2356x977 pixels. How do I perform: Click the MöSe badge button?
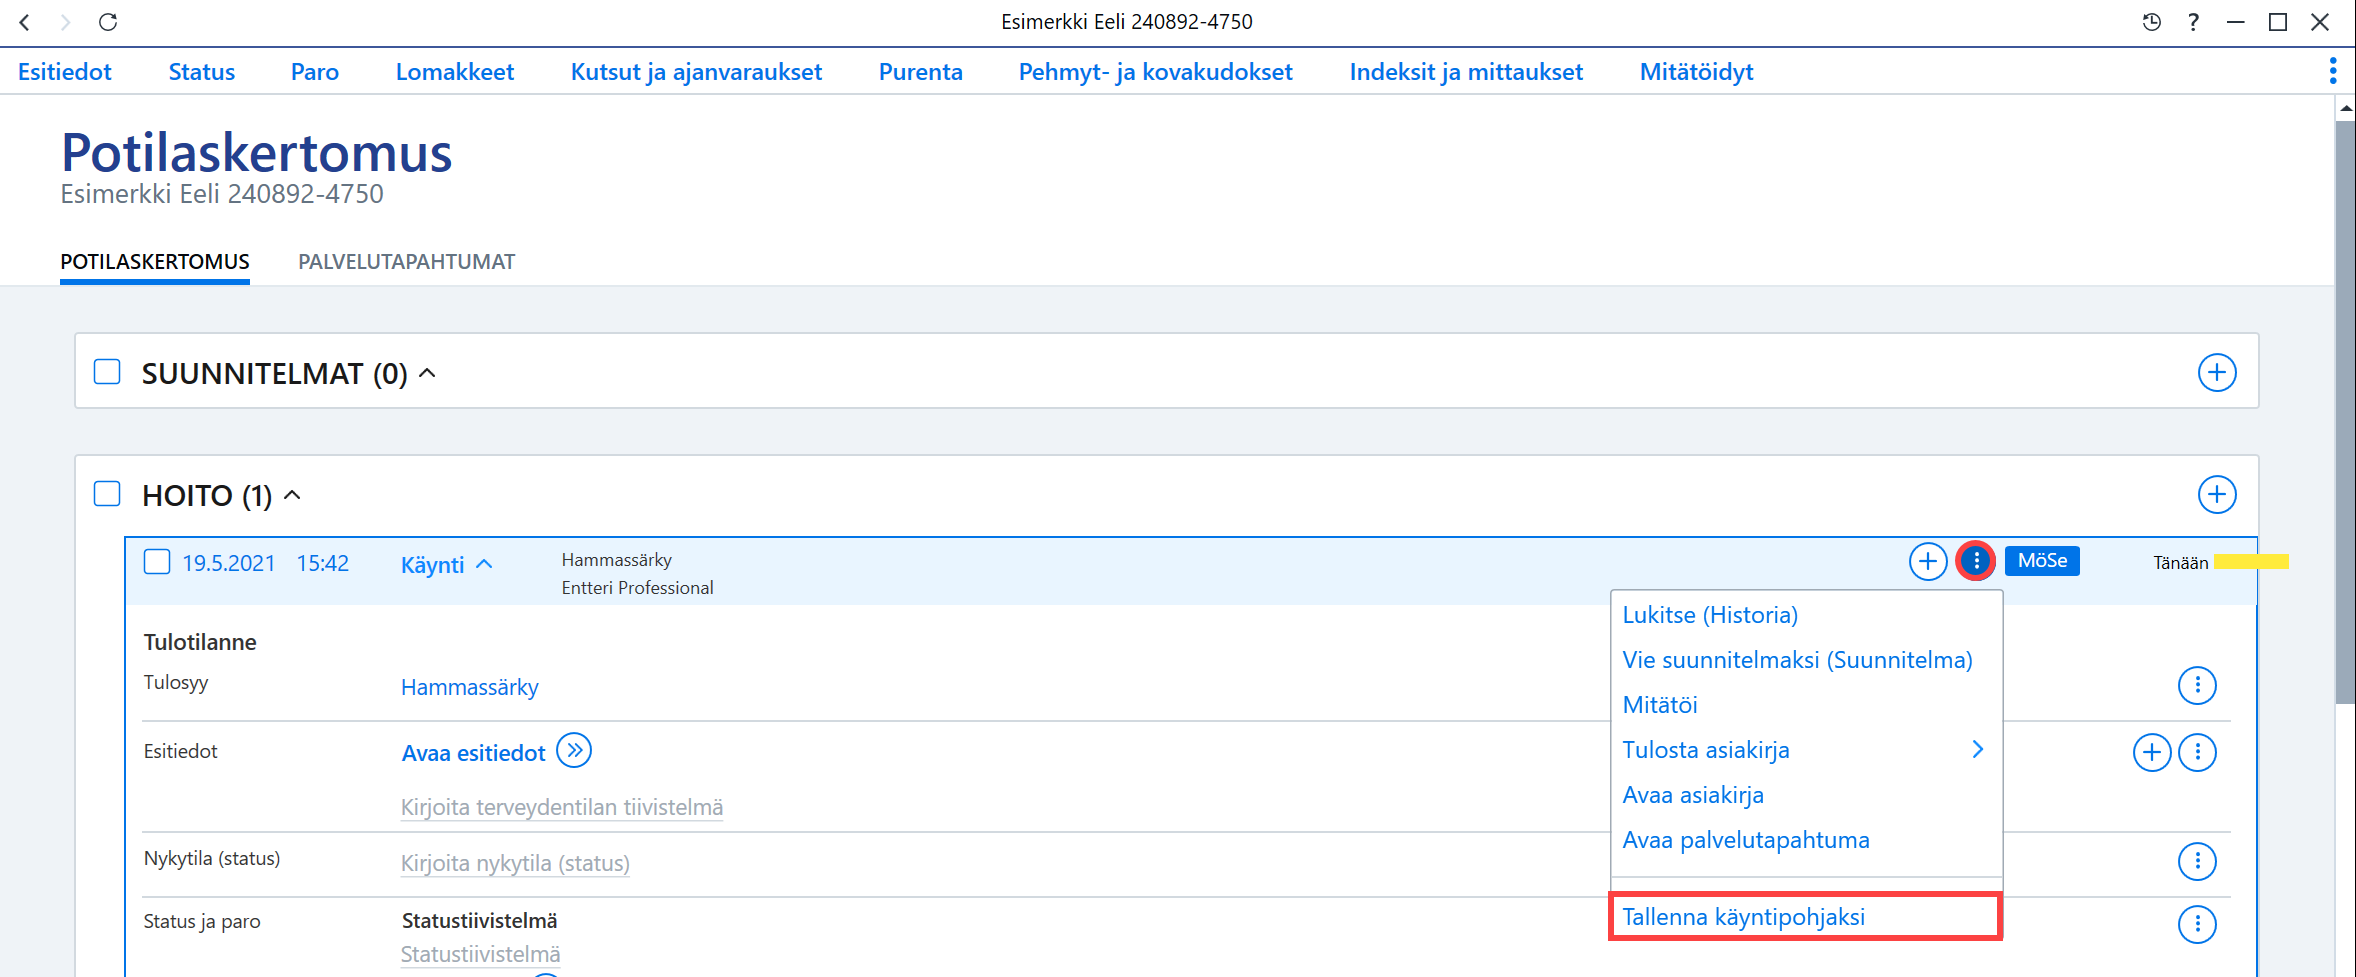pyautogui.click(x=2042, y=561)
